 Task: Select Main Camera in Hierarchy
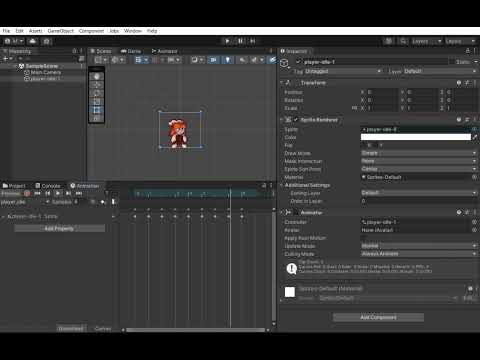(42, 72)
